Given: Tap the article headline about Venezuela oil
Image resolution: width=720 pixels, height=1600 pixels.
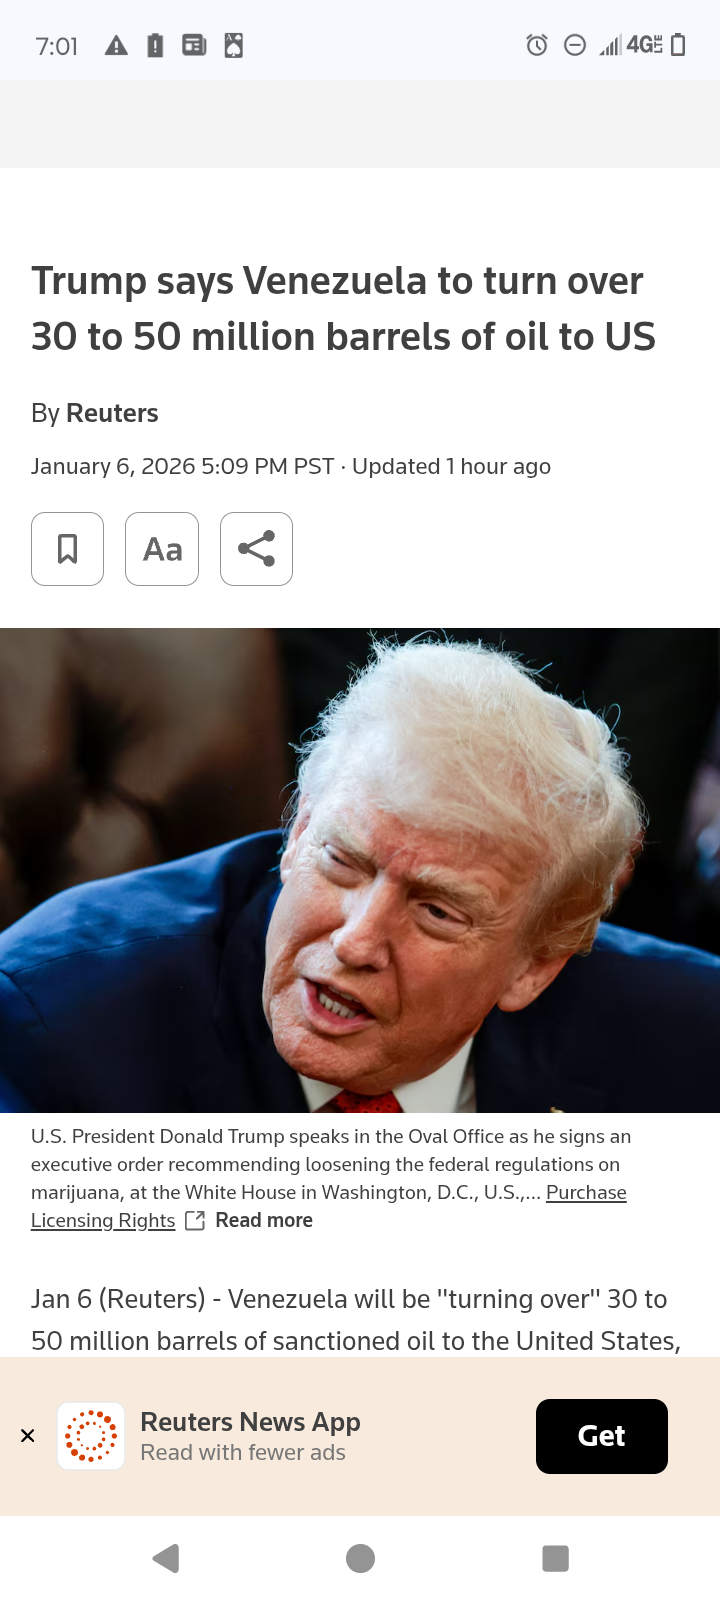Looking at the screenshot, I should (x=343, y=309).
